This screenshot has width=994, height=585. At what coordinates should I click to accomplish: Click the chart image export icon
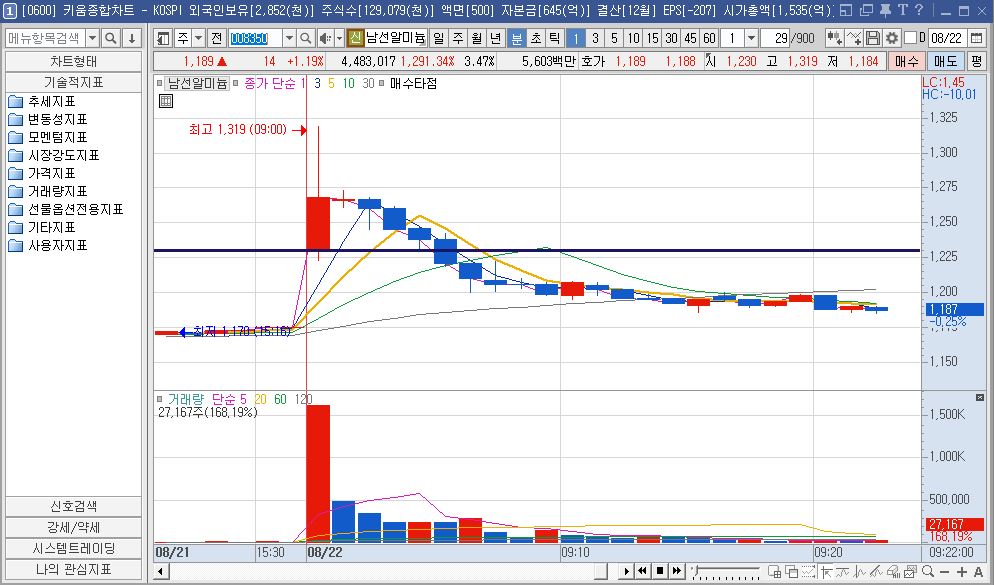coord(911,572)
